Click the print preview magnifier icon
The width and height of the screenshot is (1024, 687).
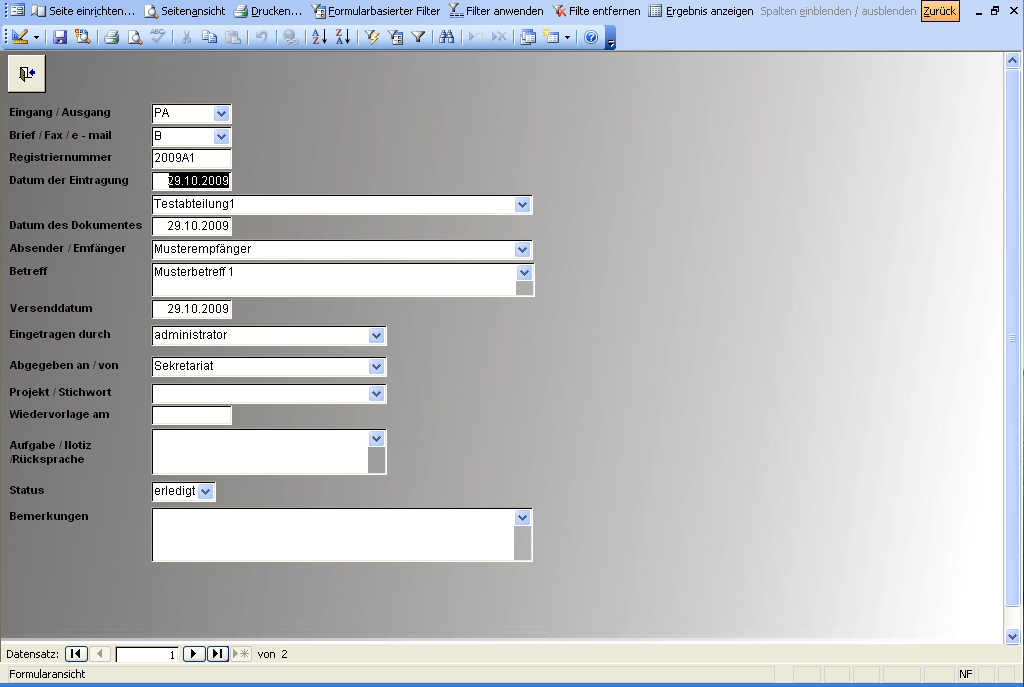click(x=135, y=37)
